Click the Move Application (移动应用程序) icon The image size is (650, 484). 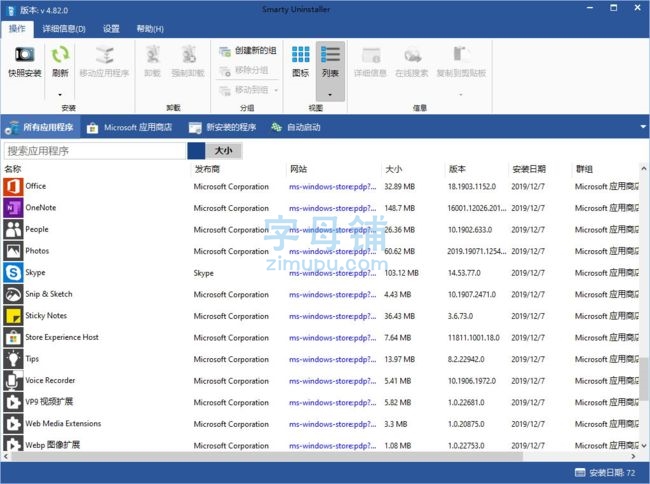click(104, 55)
